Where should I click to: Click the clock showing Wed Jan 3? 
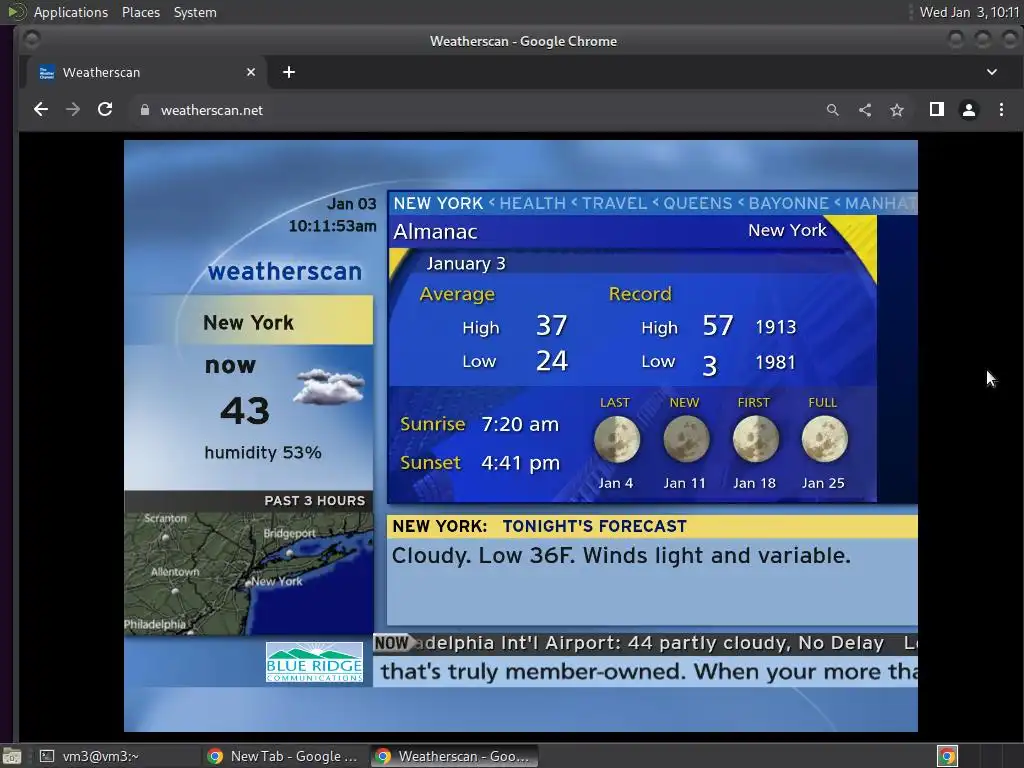click(x=969, y=12)
